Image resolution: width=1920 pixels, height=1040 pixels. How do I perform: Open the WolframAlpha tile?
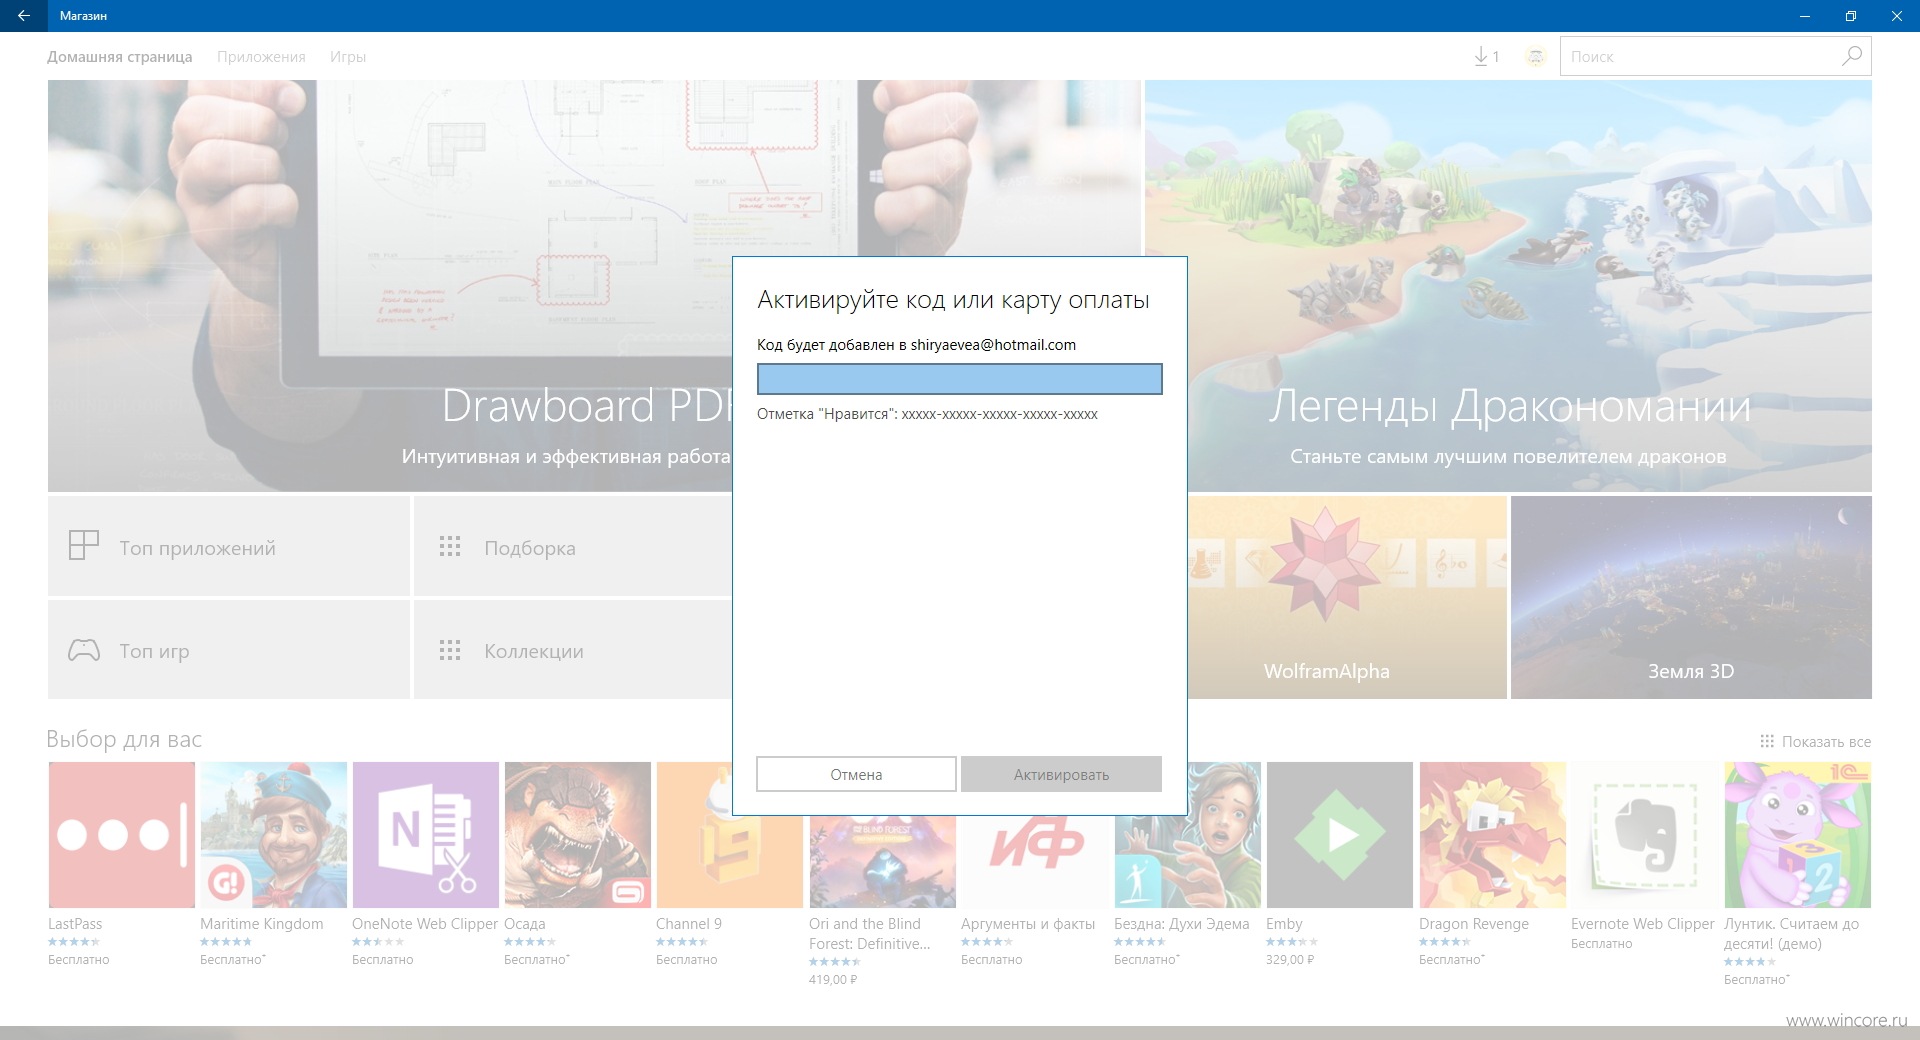(x=1347, y=597)
